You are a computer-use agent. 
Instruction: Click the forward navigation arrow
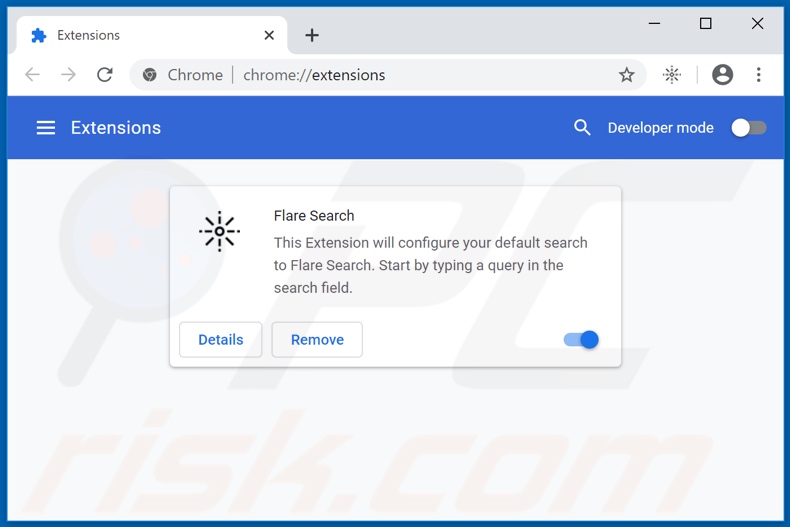[68, 75]
